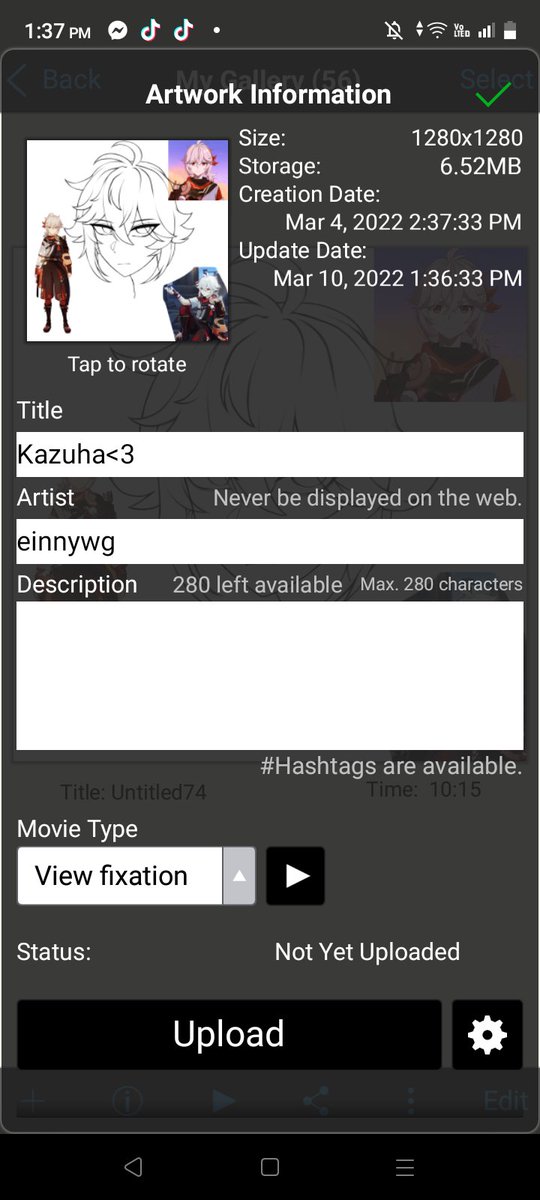Viewport: 540px width, 1200px height.
Task: Tap the artwork thumbnail to rotate
Action: tap(127, 241)
